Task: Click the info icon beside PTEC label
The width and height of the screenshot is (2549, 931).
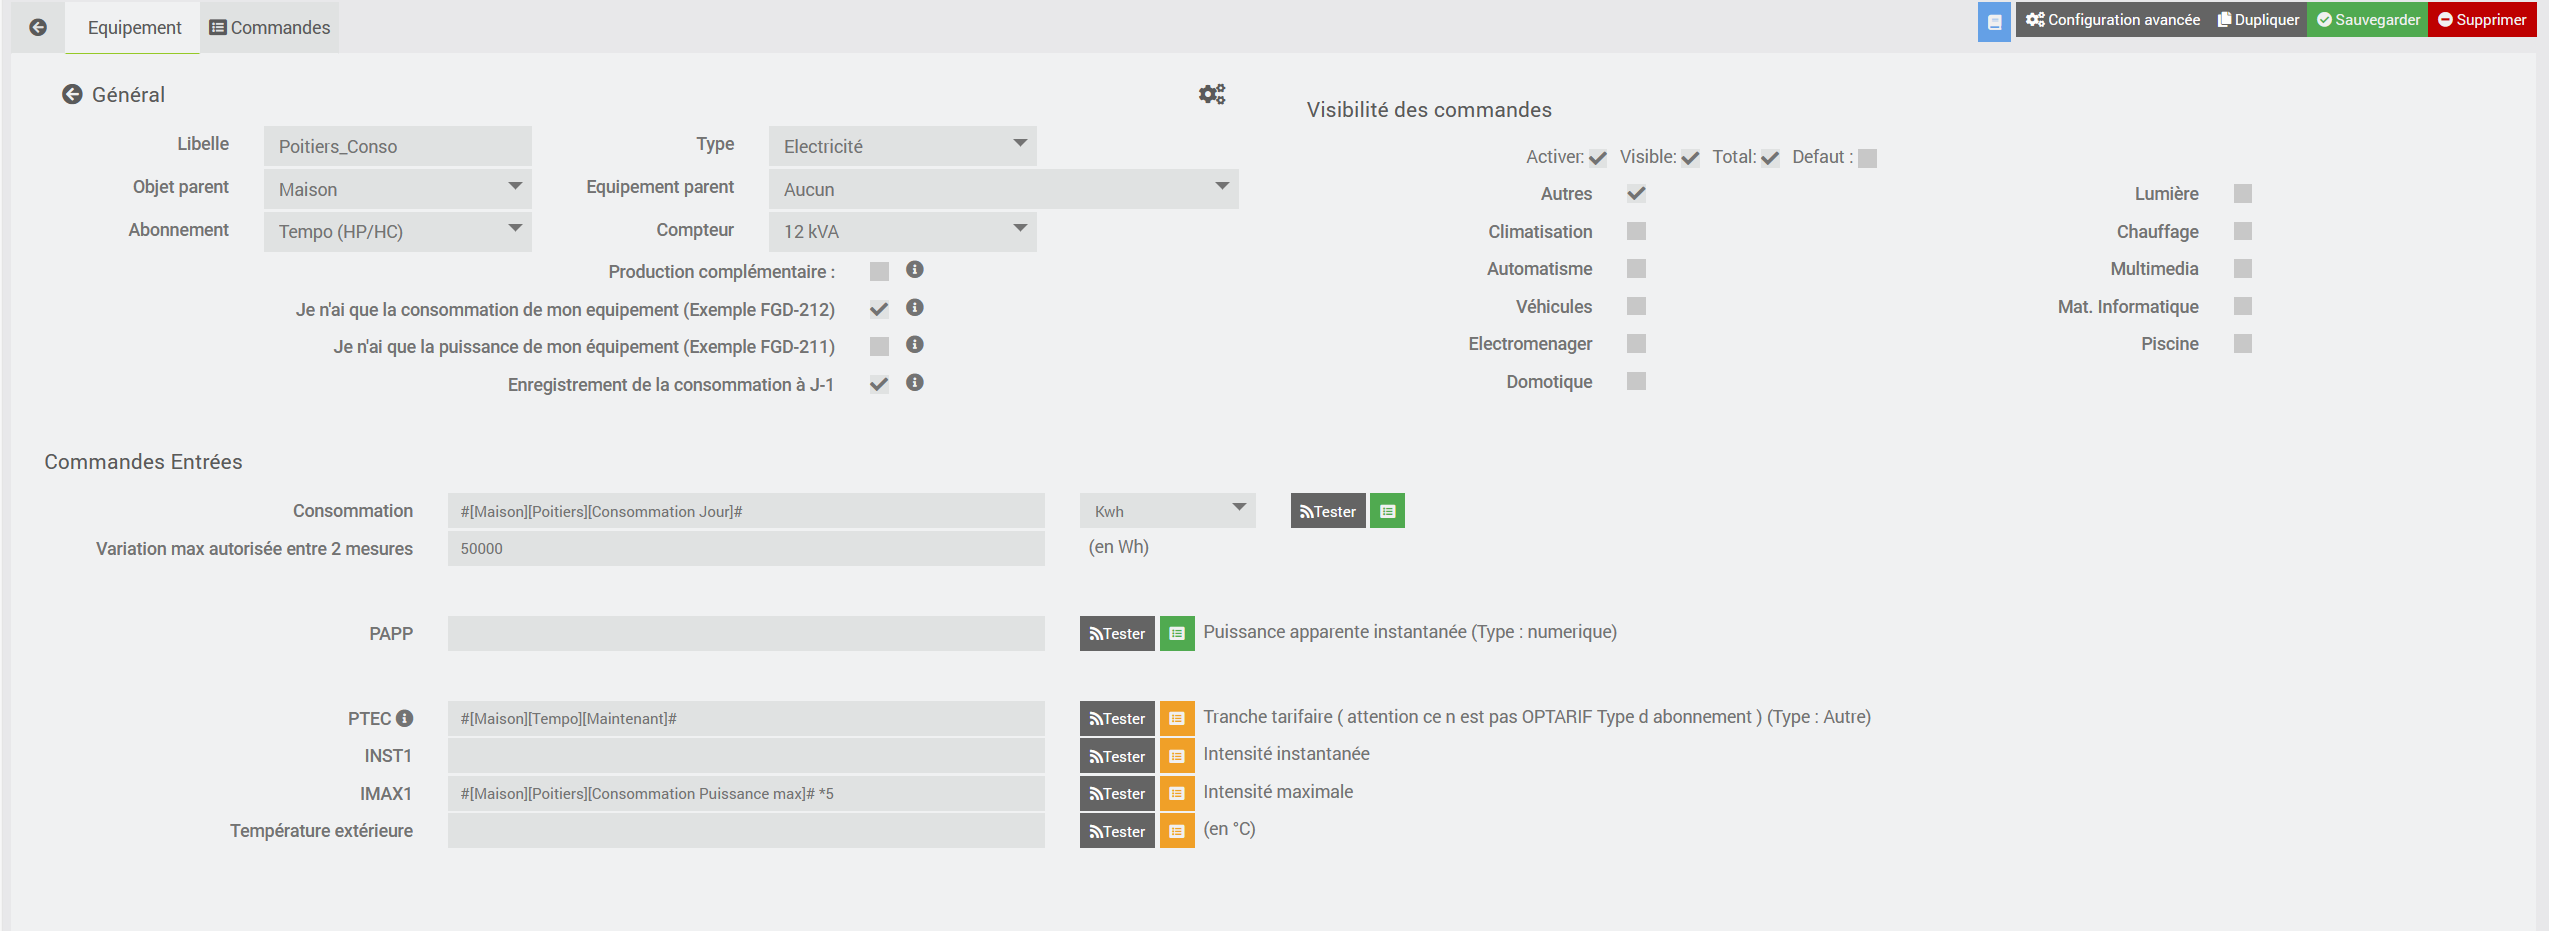Action: [405, 718]
